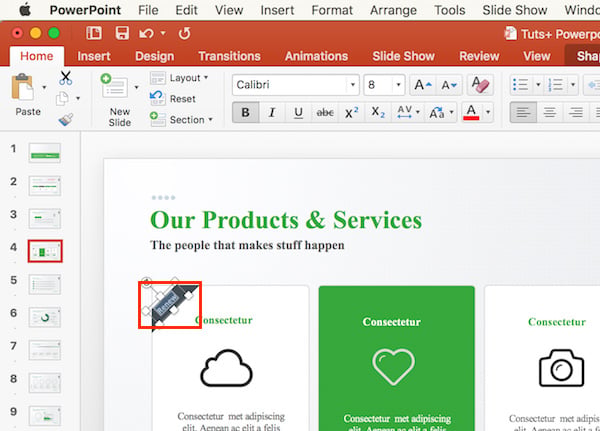Expand the New Slide dropdown arrow
The image size is (600, 431).
[136, 87]
